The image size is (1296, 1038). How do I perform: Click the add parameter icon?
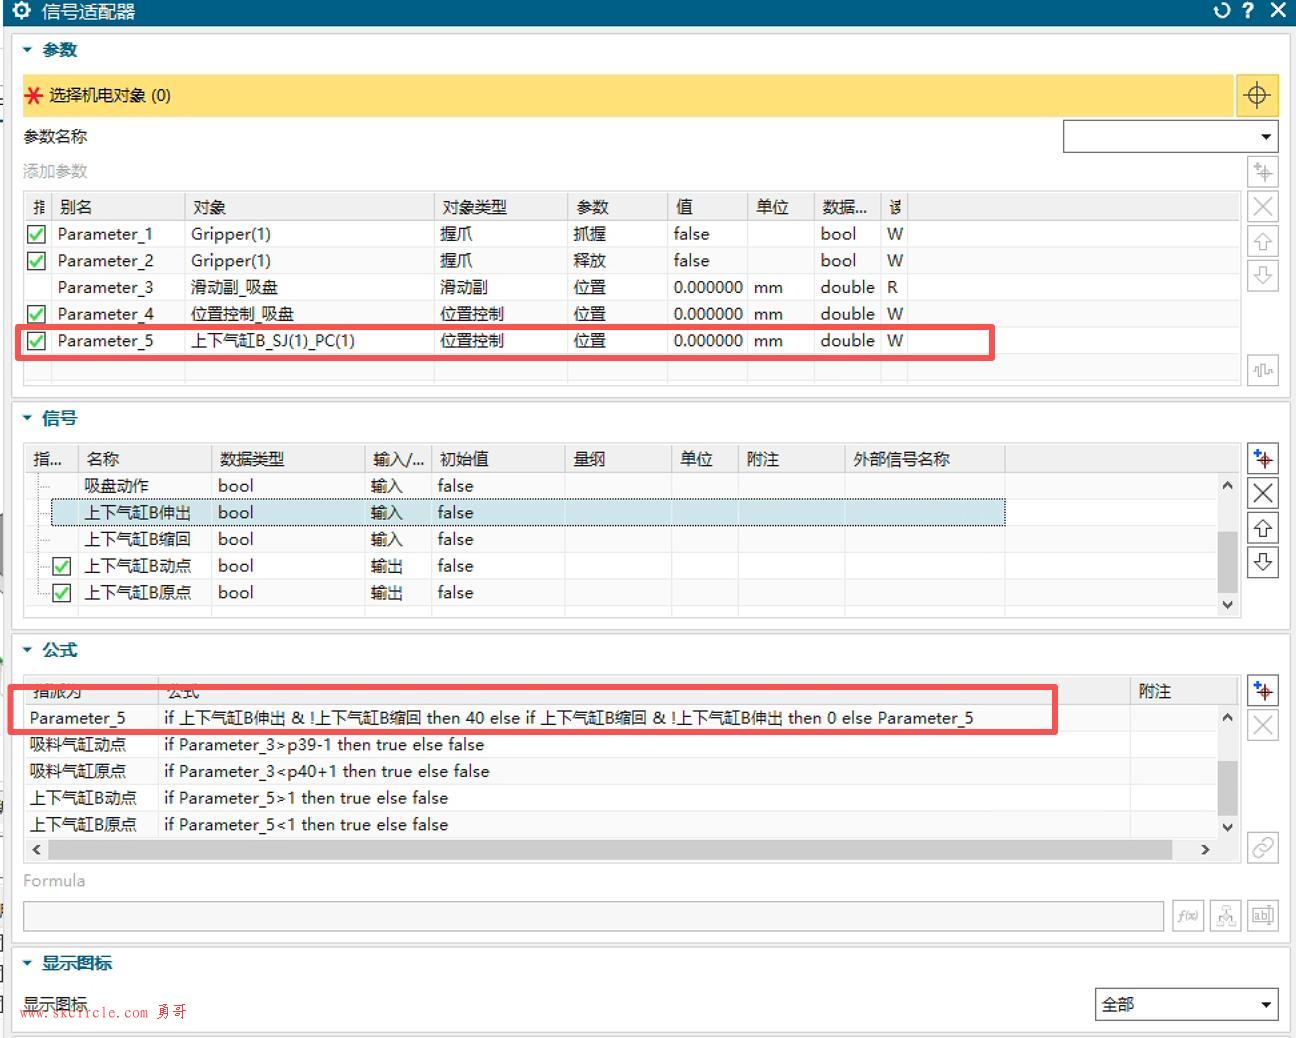1263,172
